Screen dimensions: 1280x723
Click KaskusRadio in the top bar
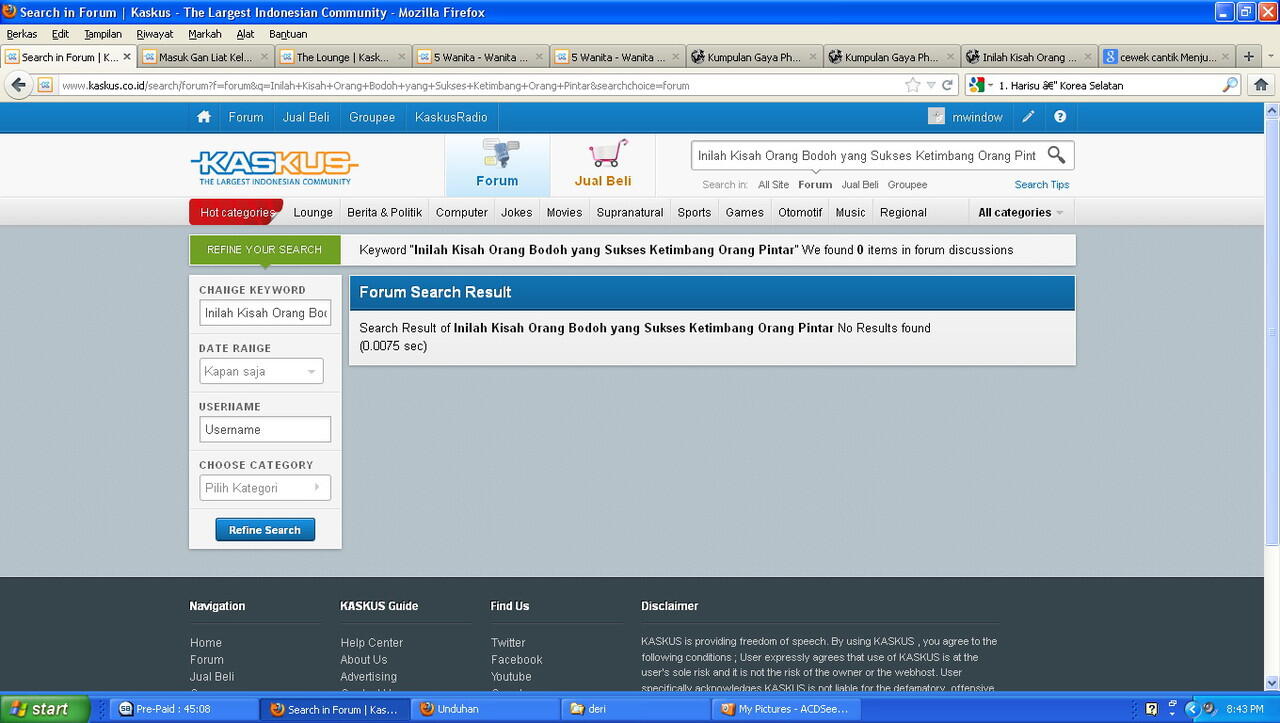451,117
